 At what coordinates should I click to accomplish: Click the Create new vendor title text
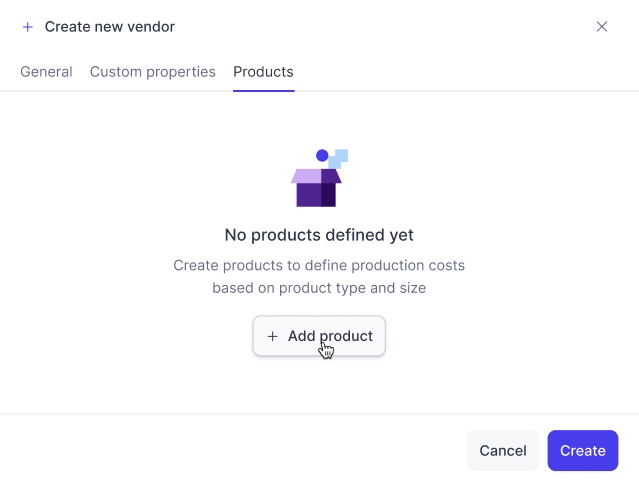(110, 27)
